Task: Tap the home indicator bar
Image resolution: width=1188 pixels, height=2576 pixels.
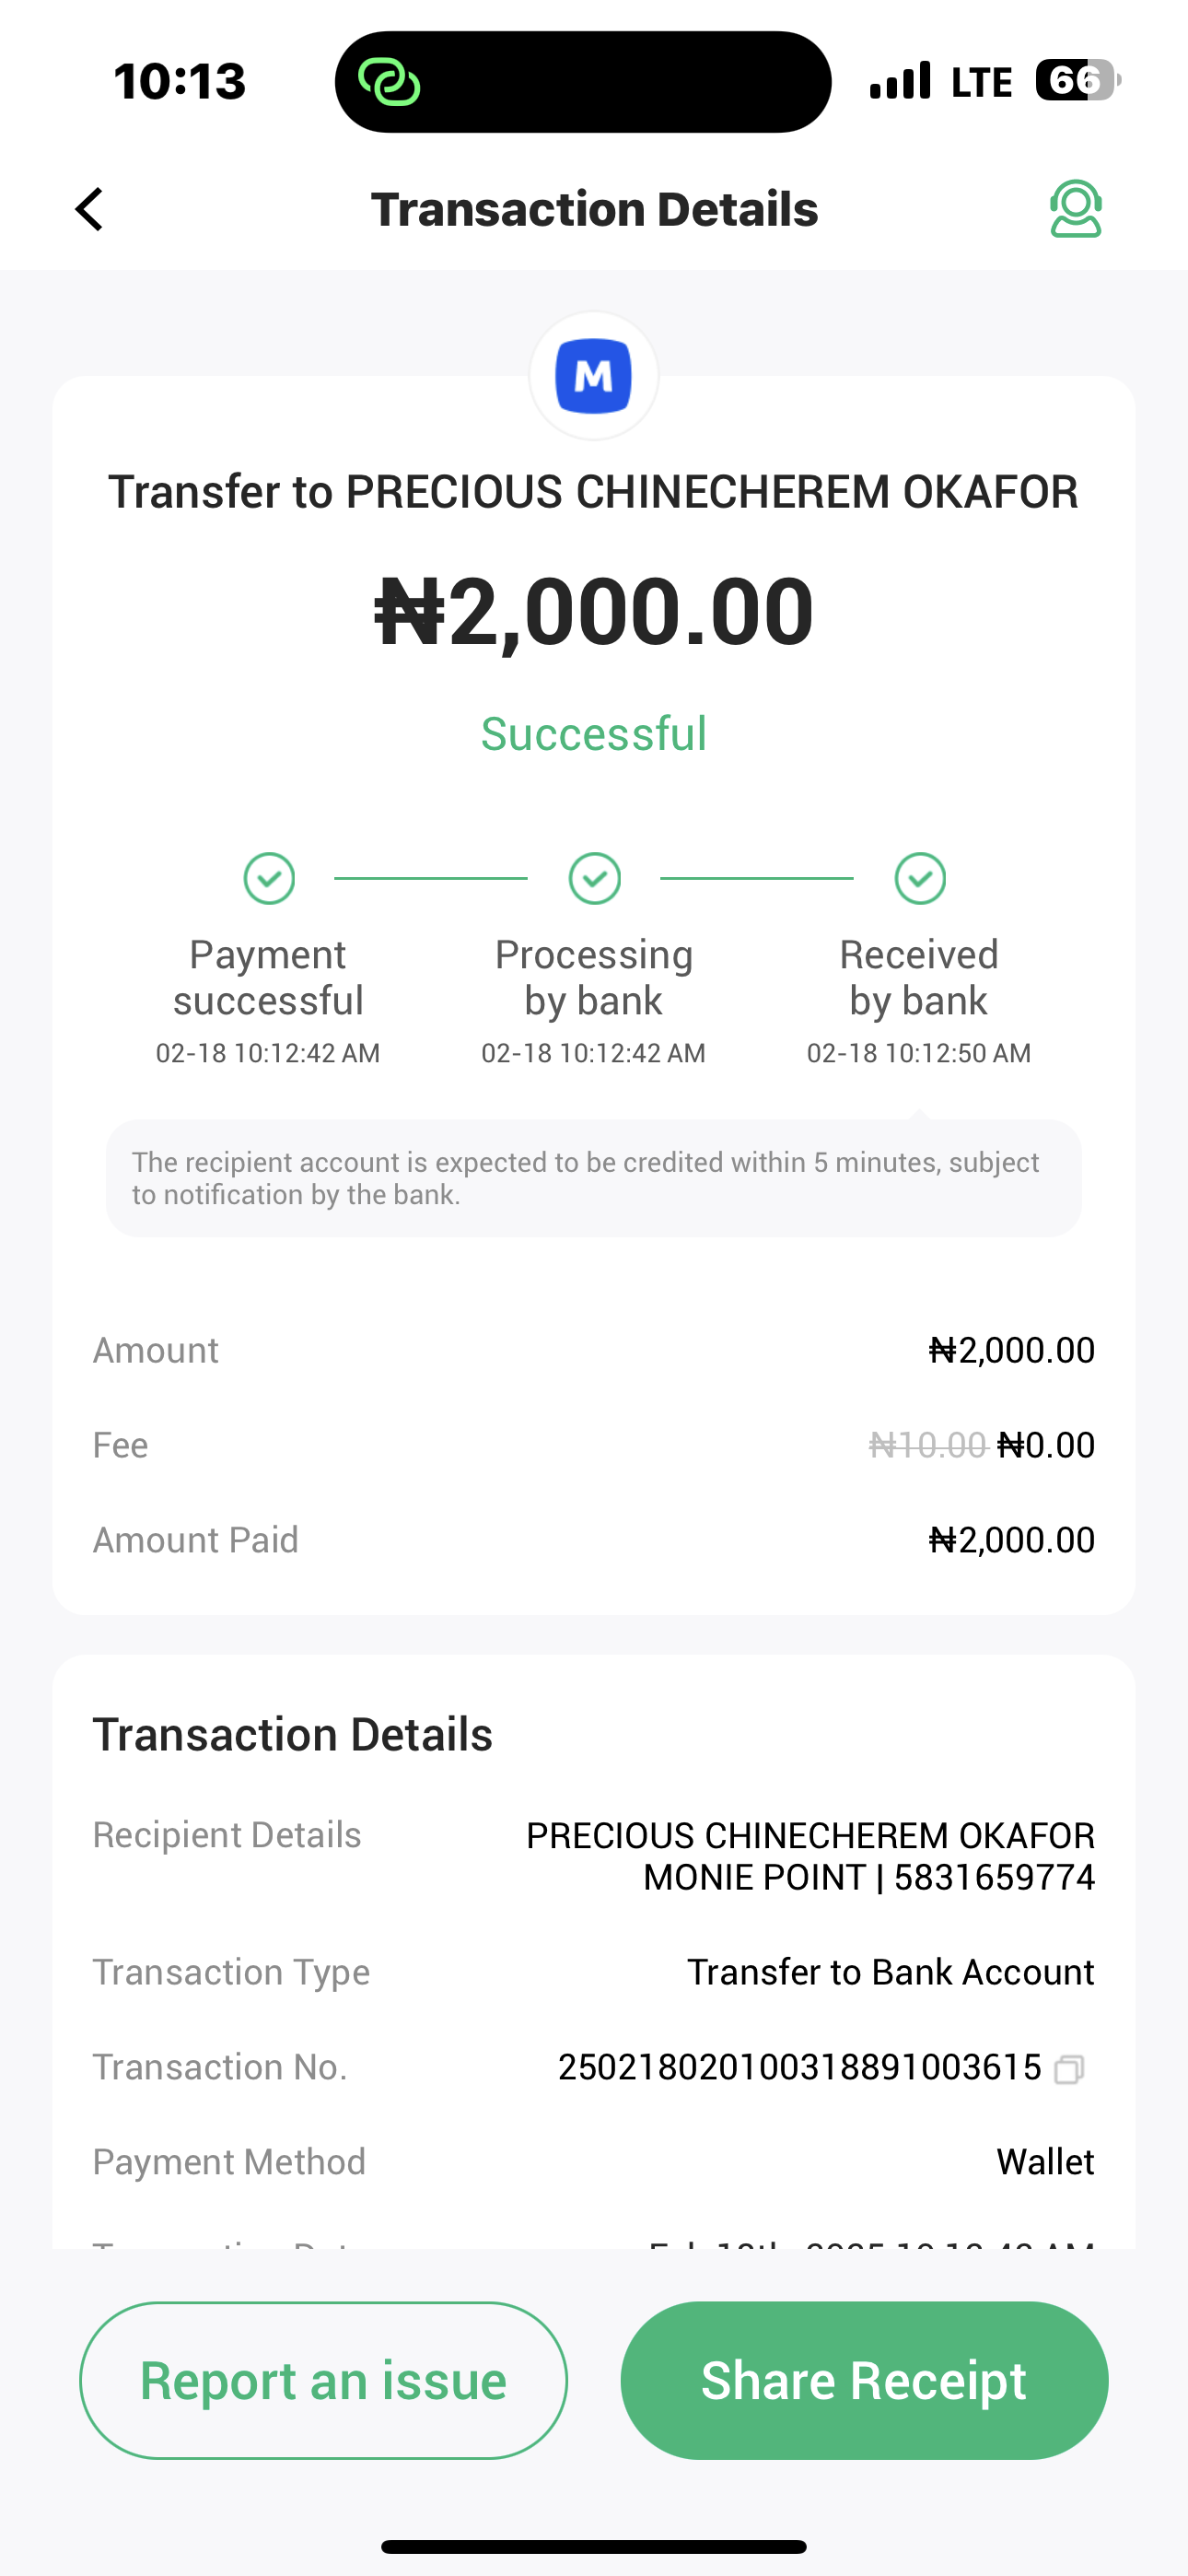Action: click(x=594, y=2546)
